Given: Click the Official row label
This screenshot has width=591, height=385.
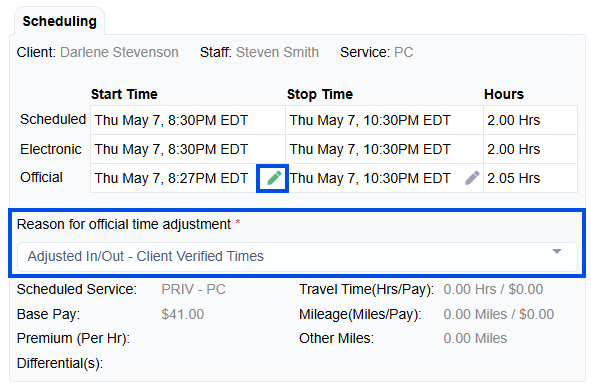Looking at the screenshot, I should tap(41, 177).
